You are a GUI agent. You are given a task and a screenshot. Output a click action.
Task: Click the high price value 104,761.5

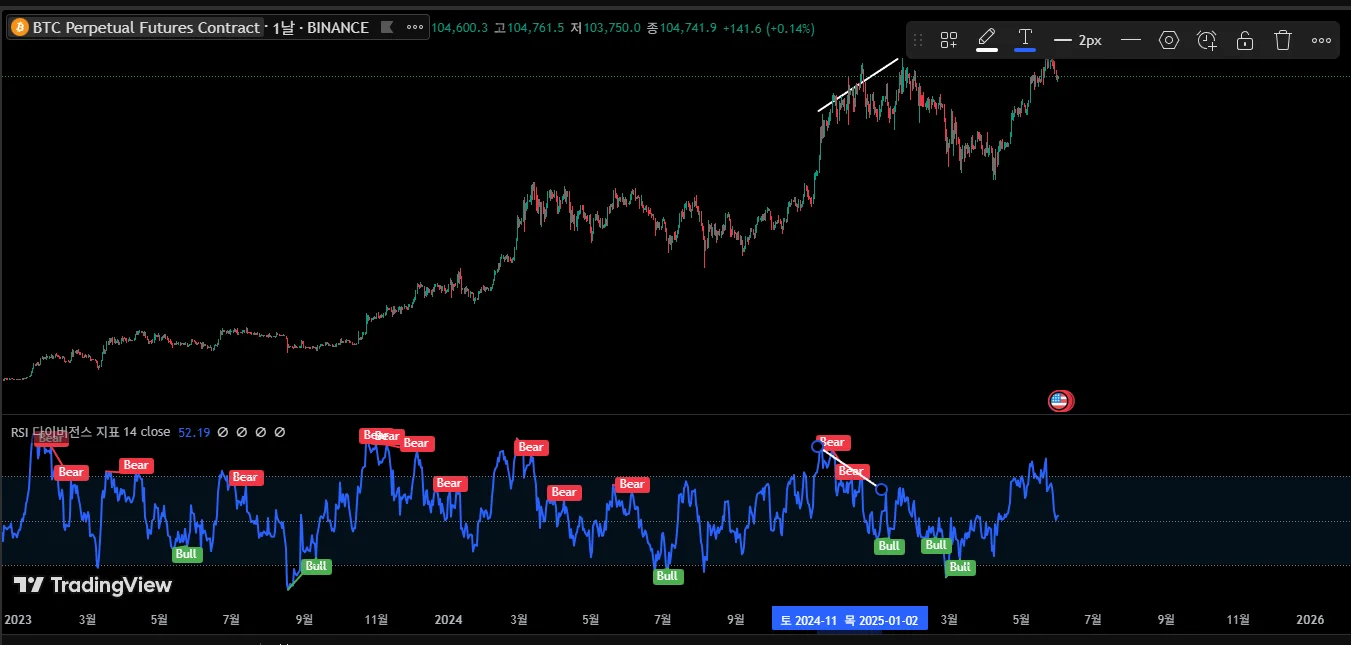(x=535, y=28)
